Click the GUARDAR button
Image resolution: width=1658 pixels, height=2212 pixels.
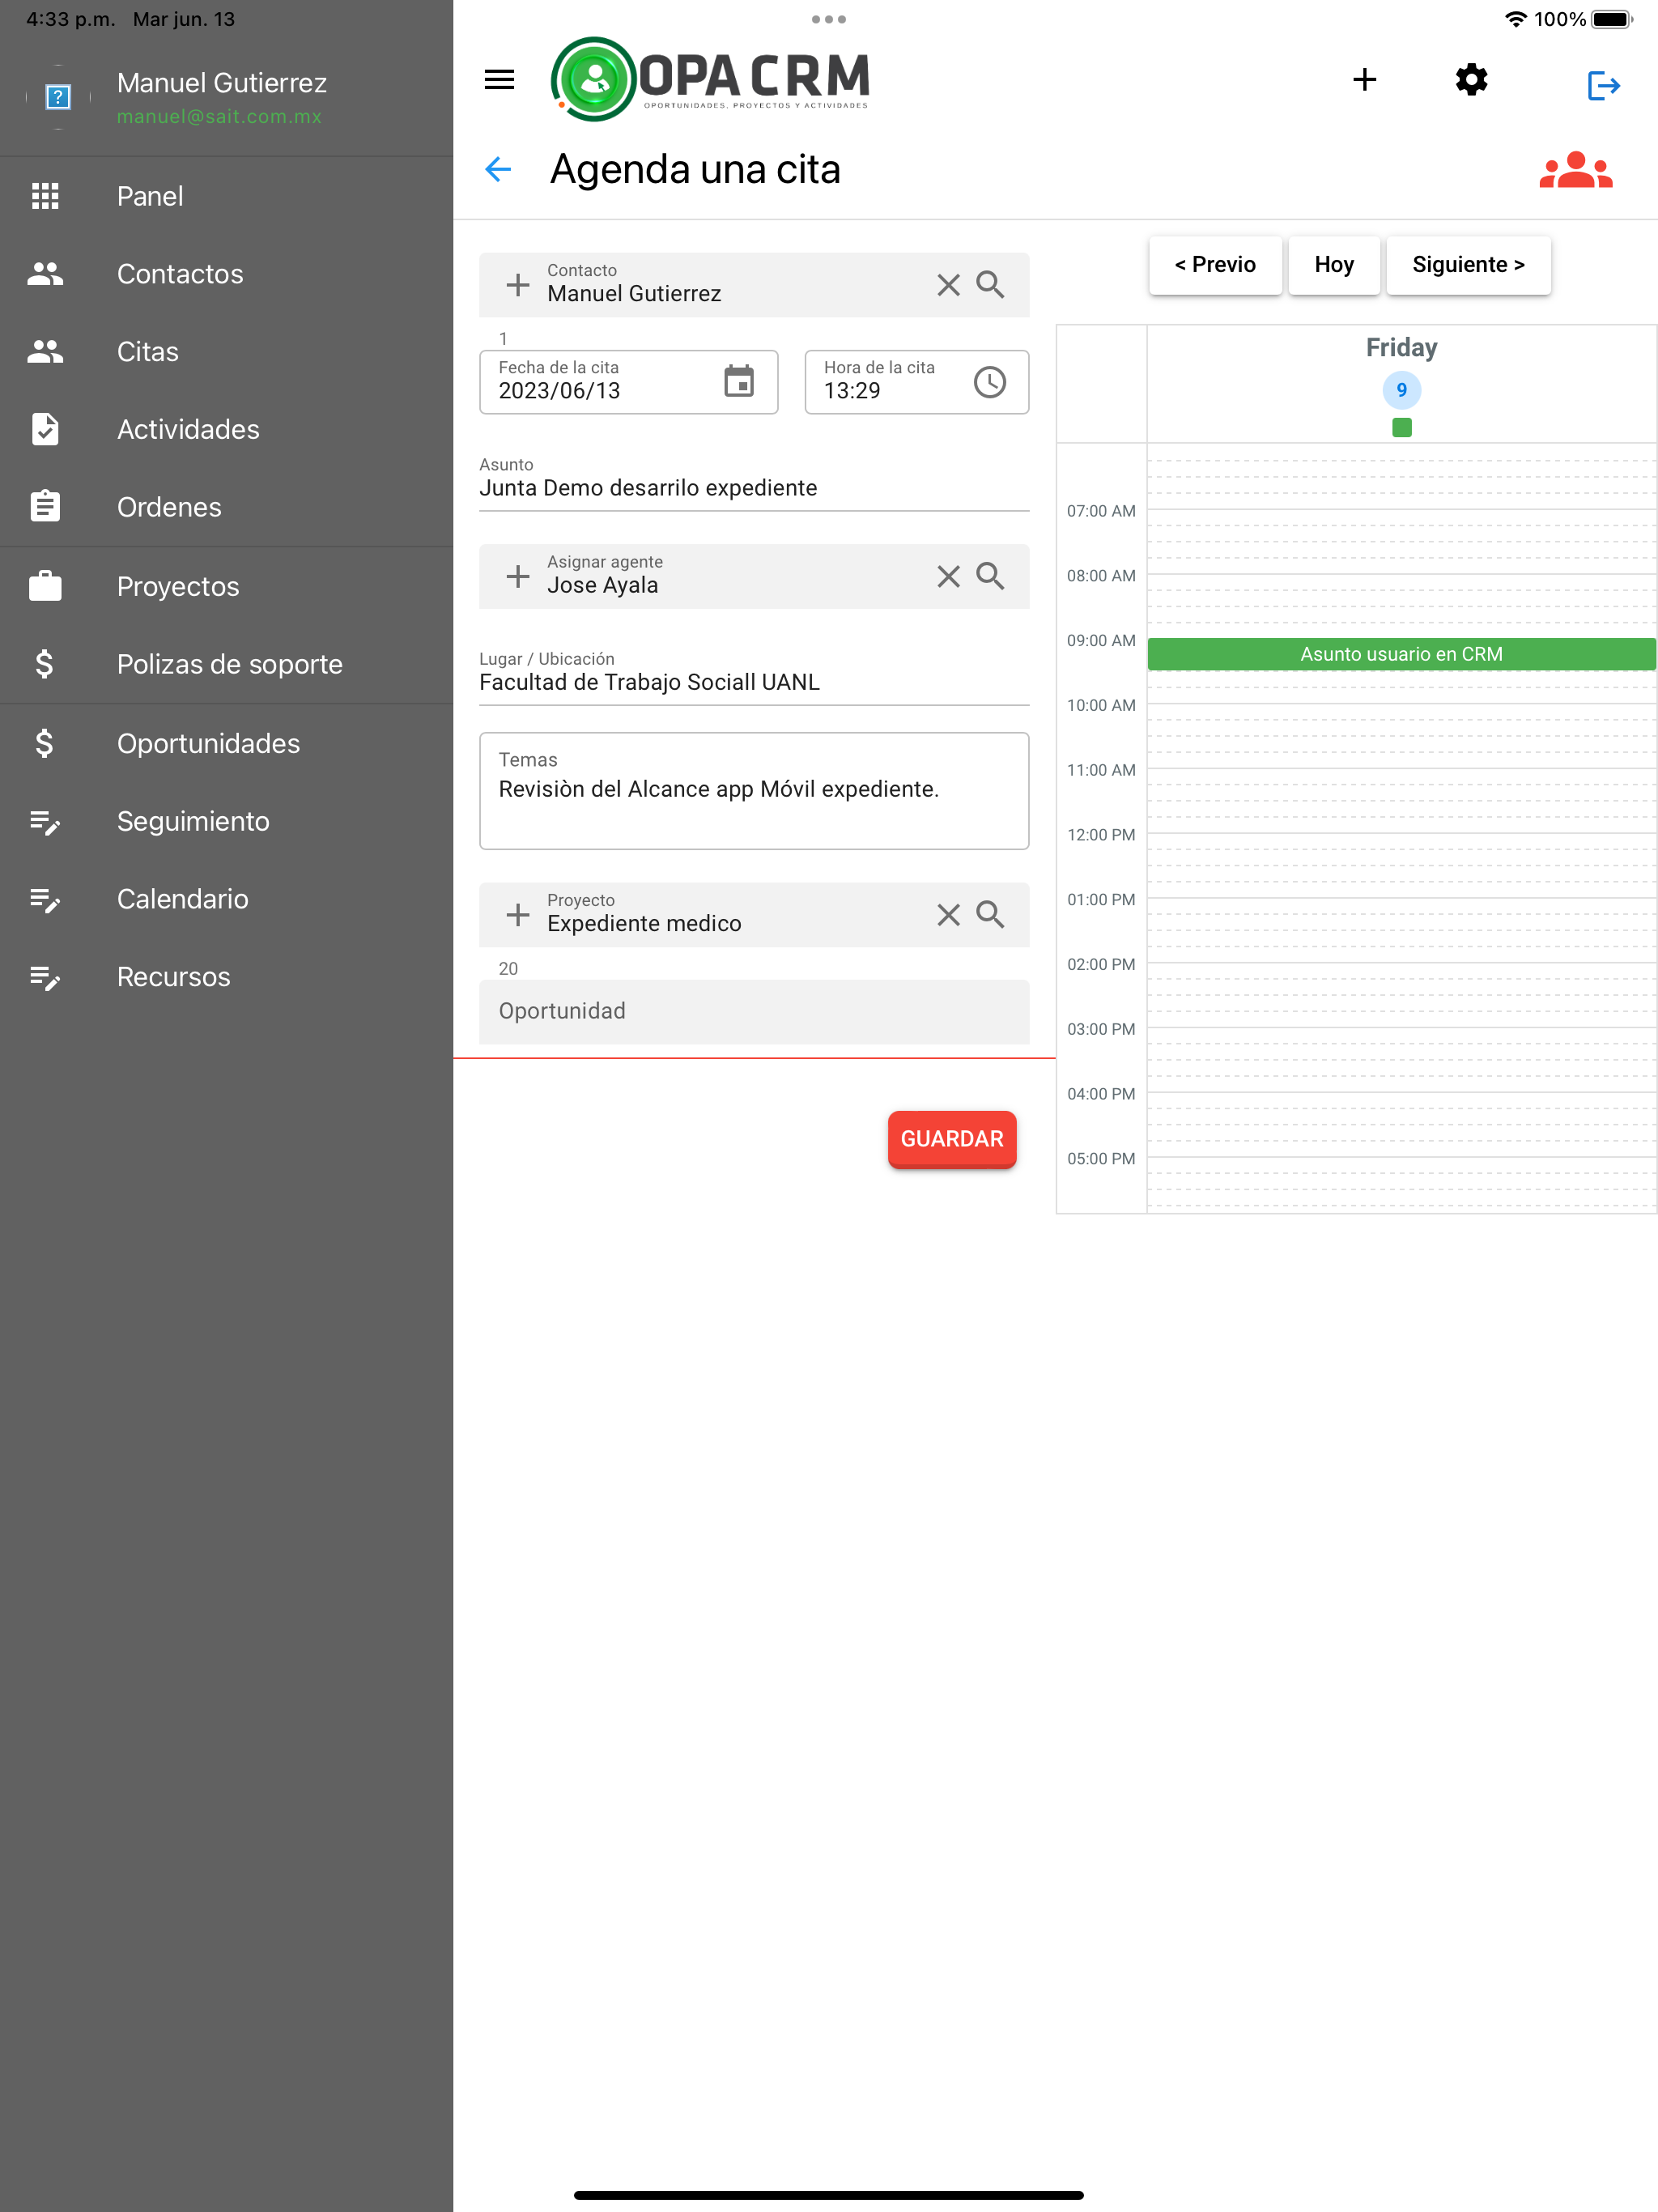click(x=951, y=1139)
